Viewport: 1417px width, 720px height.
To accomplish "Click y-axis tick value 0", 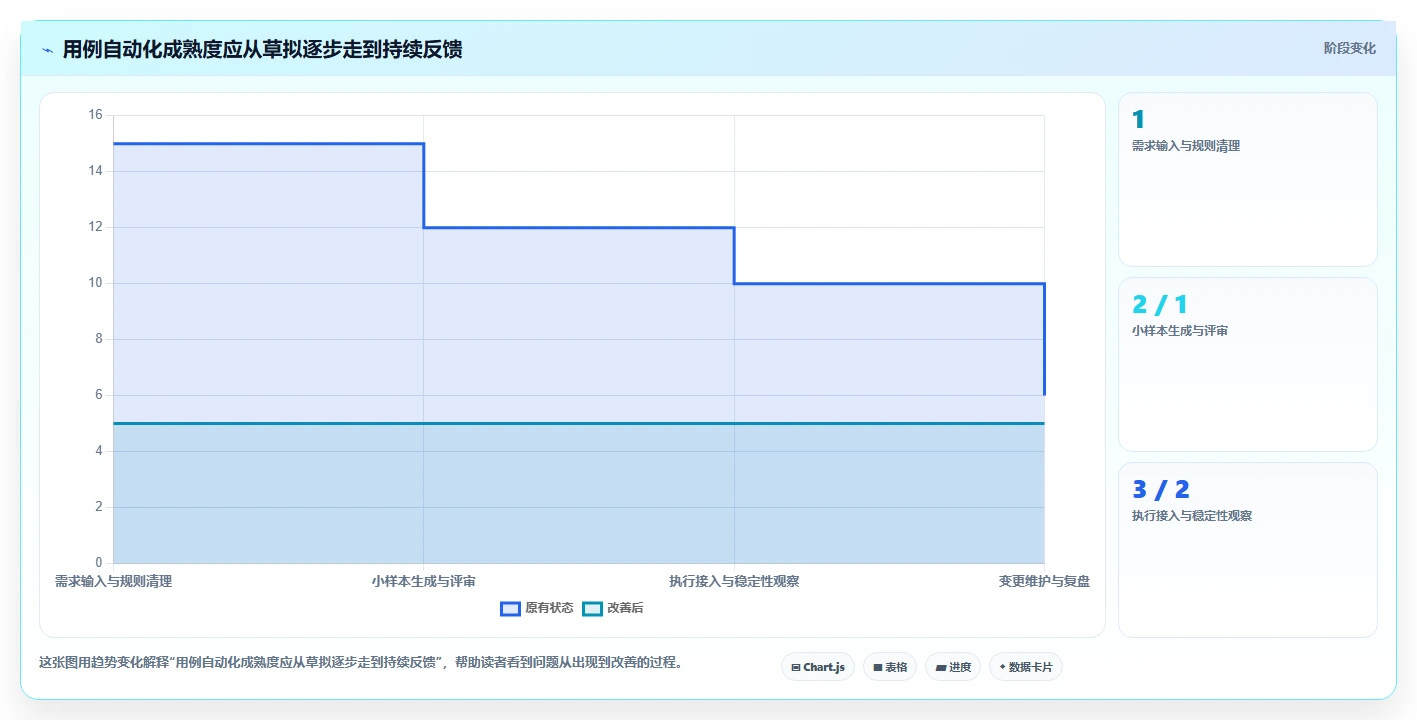I will (x=99, y=563).
